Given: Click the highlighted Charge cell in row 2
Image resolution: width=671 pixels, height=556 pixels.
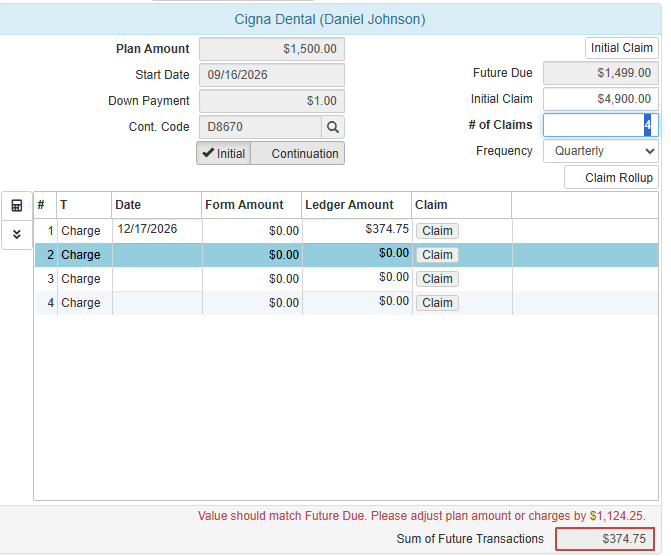Looking at the screenshot, I should click(x=84, y=255).
